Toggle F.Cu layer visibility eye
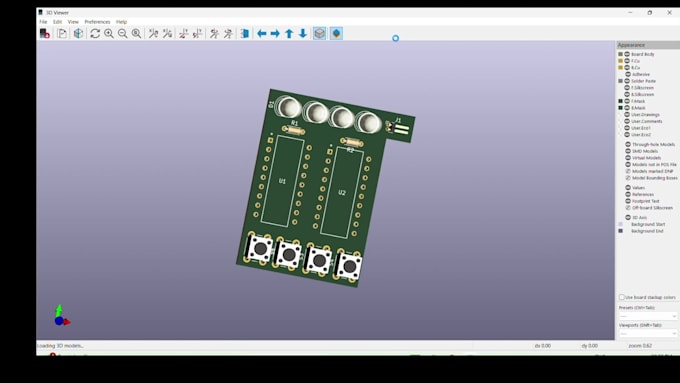 point(627,61)
